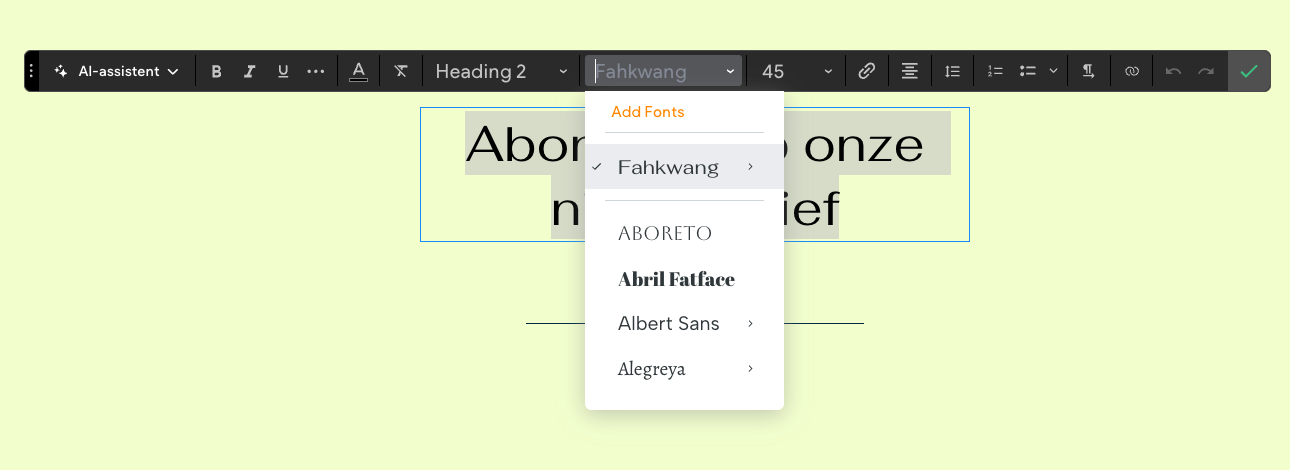The height and width of the screenshot is (470, 1290).
Task: Open more text formatting options
Action: point(316,71)
